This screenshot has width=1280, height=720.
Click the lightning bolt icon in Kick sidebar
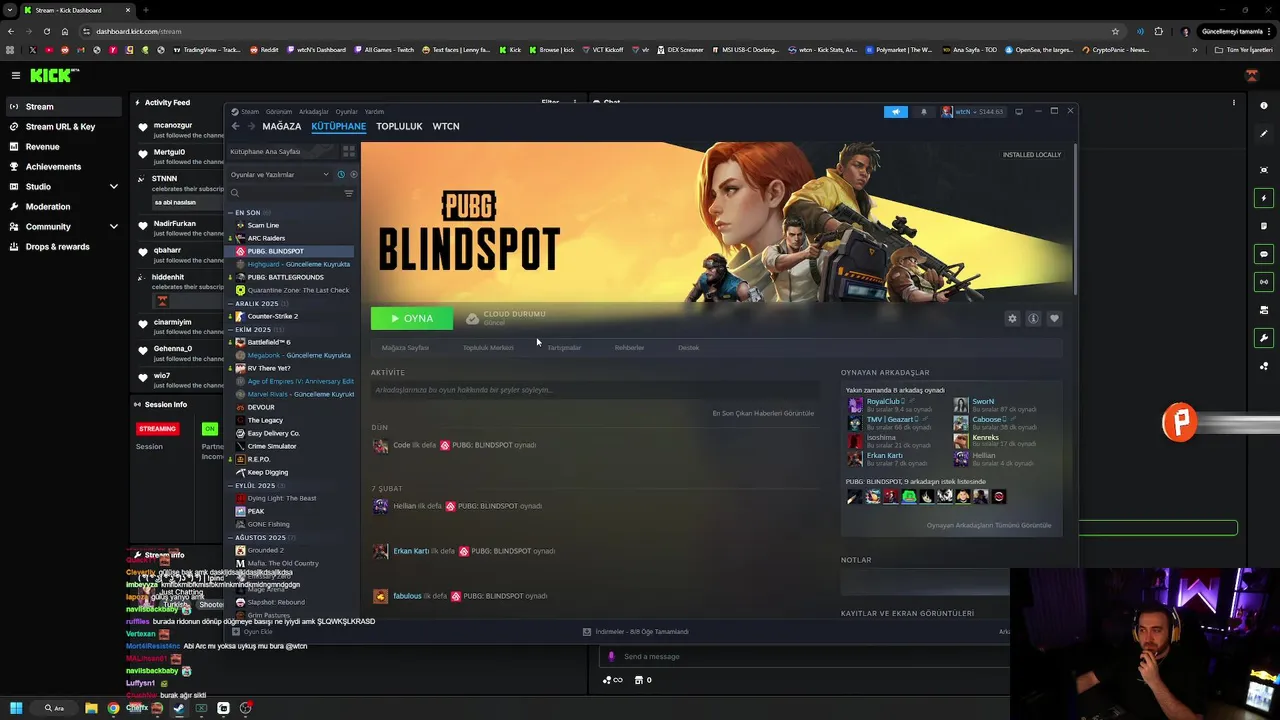[x=1265, y=198]
